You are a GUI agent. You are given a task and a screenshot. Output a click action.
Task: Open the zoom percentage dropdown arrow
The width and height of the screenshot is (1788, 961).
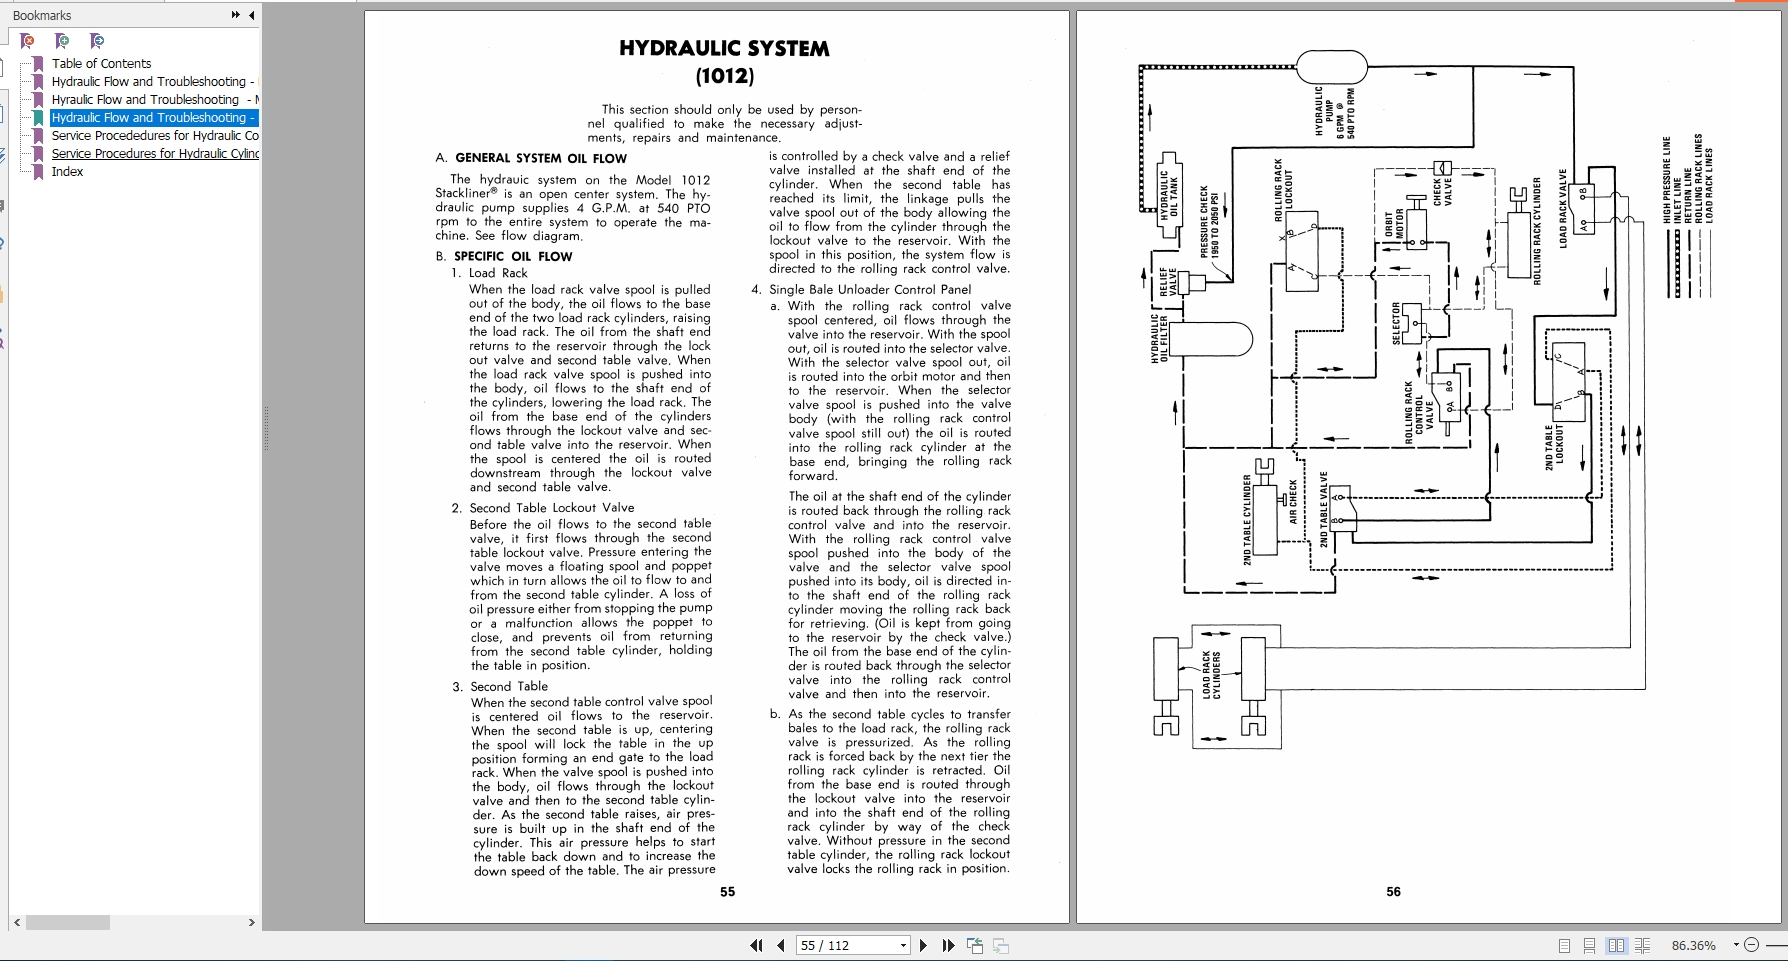point(1737,945)
